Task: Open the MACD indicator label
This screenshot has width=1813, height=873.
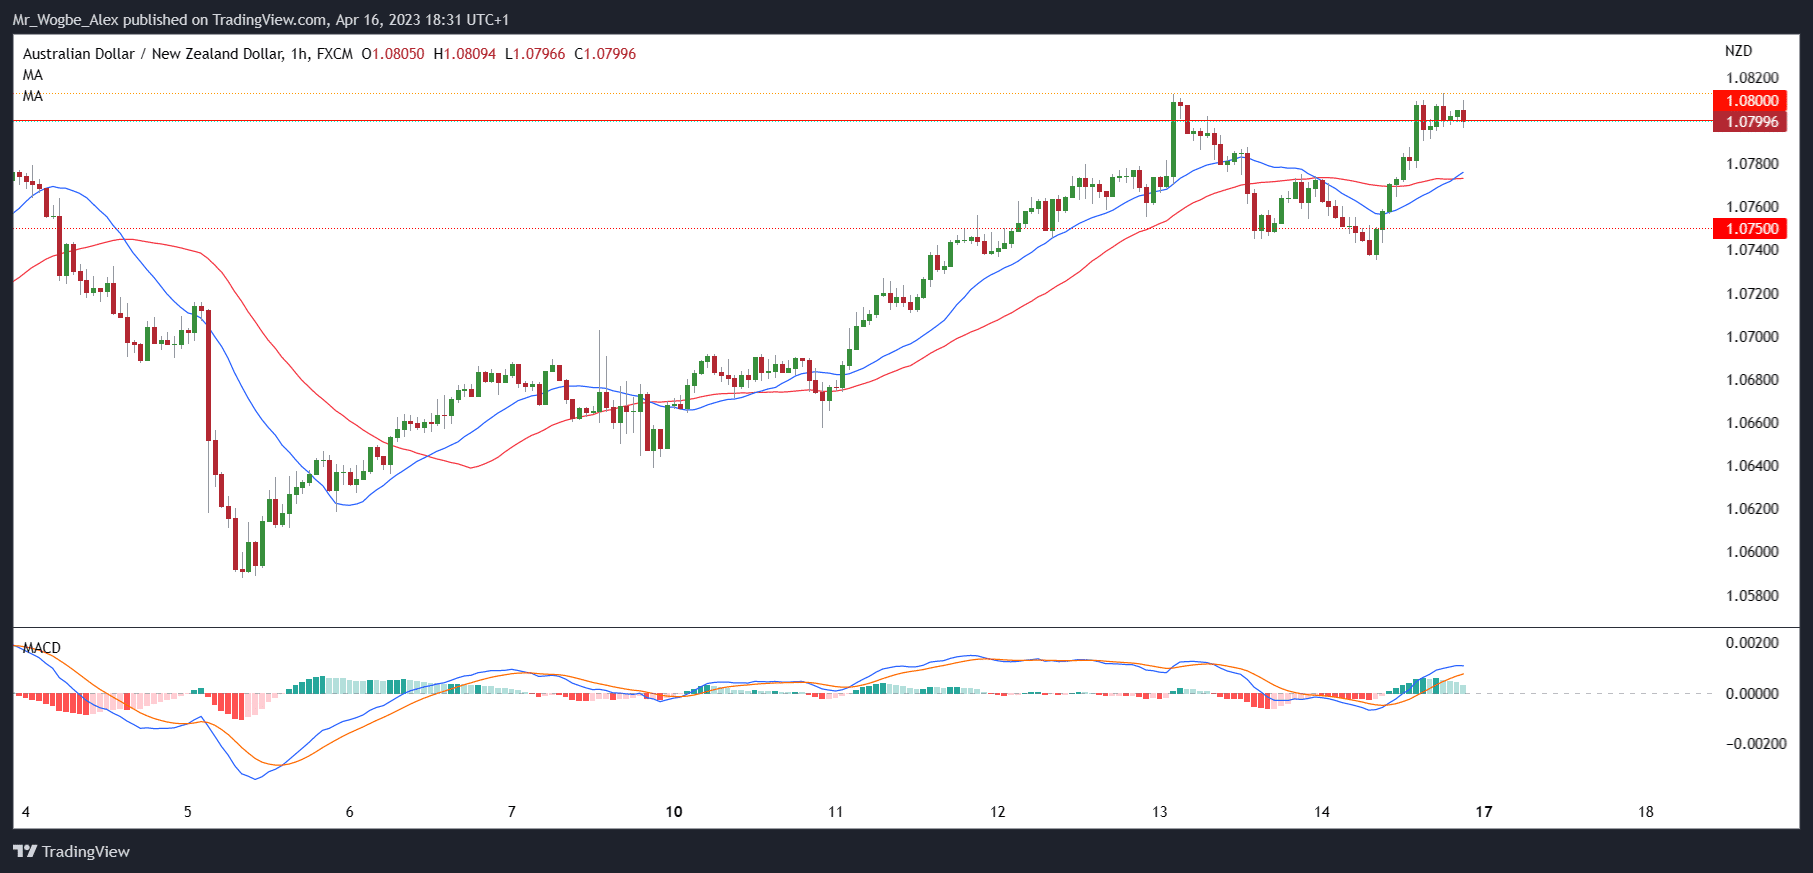Action: pyautogui.click(x=42, y=648)
